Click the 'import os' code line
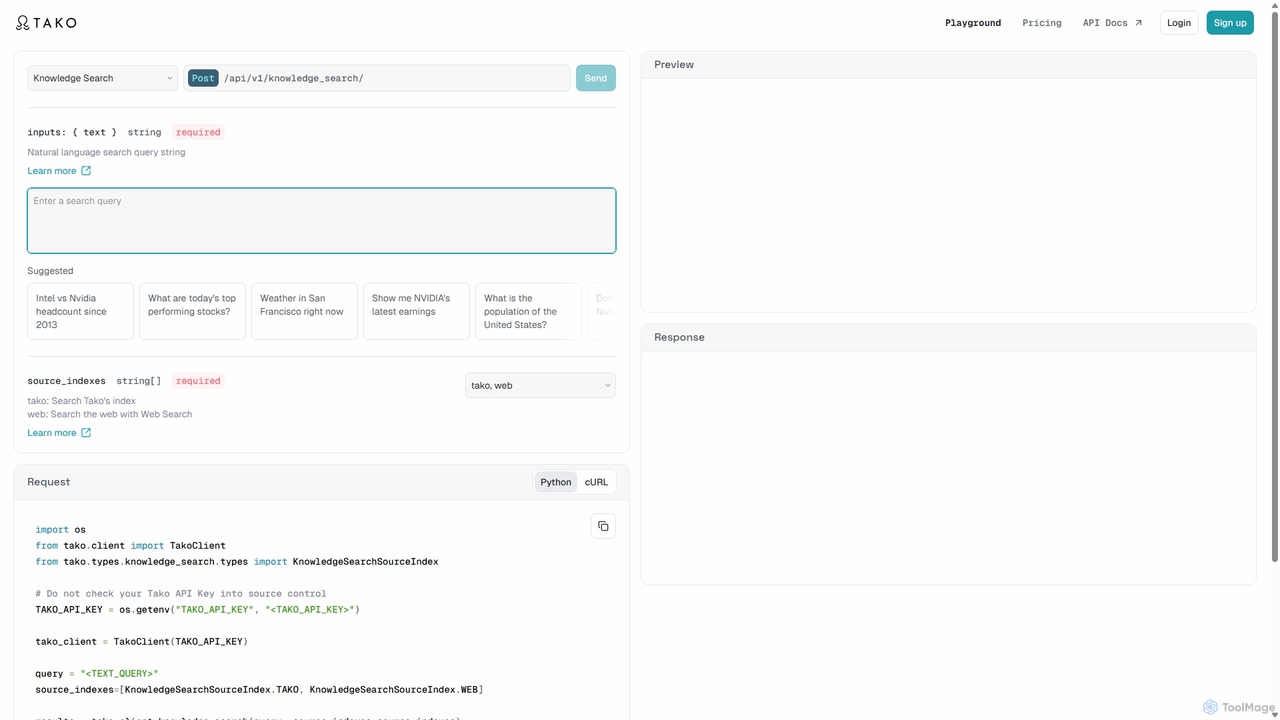This screenshot has width=1280, height=720. click(x=61, y=530)
